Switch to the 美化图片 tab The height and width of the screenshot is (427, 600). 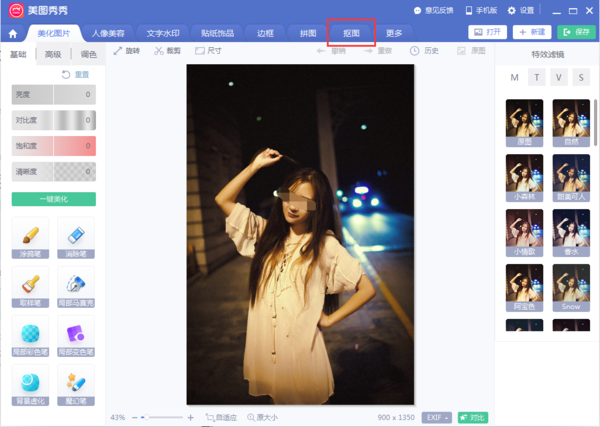pos(54,33)
